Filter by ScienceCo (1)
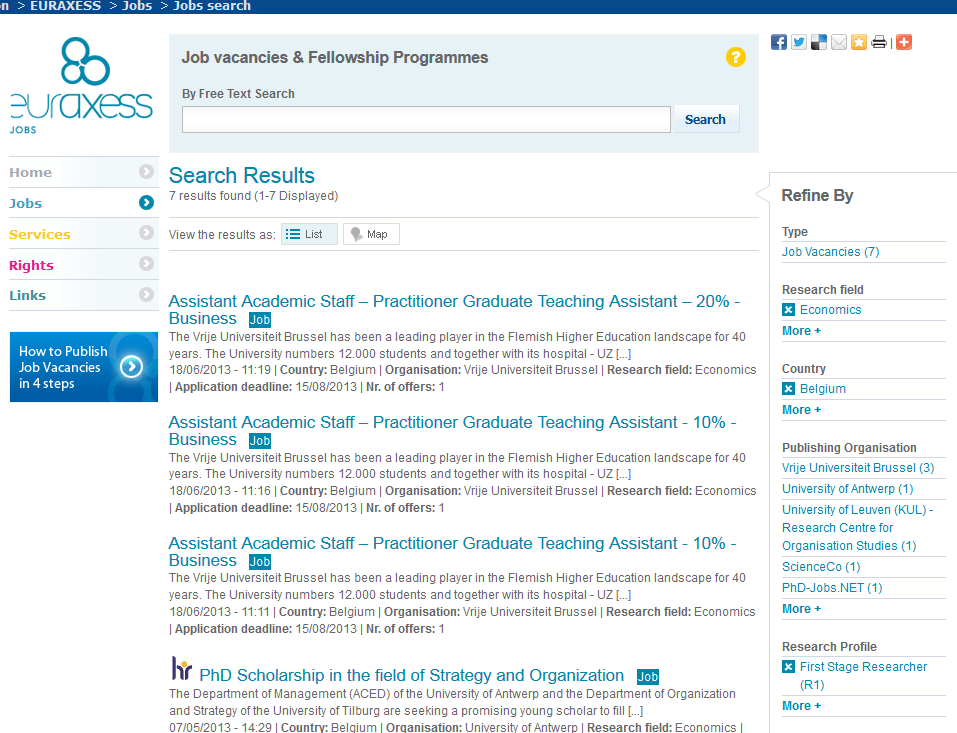957x733 pixels. click(x=821, y=566)
